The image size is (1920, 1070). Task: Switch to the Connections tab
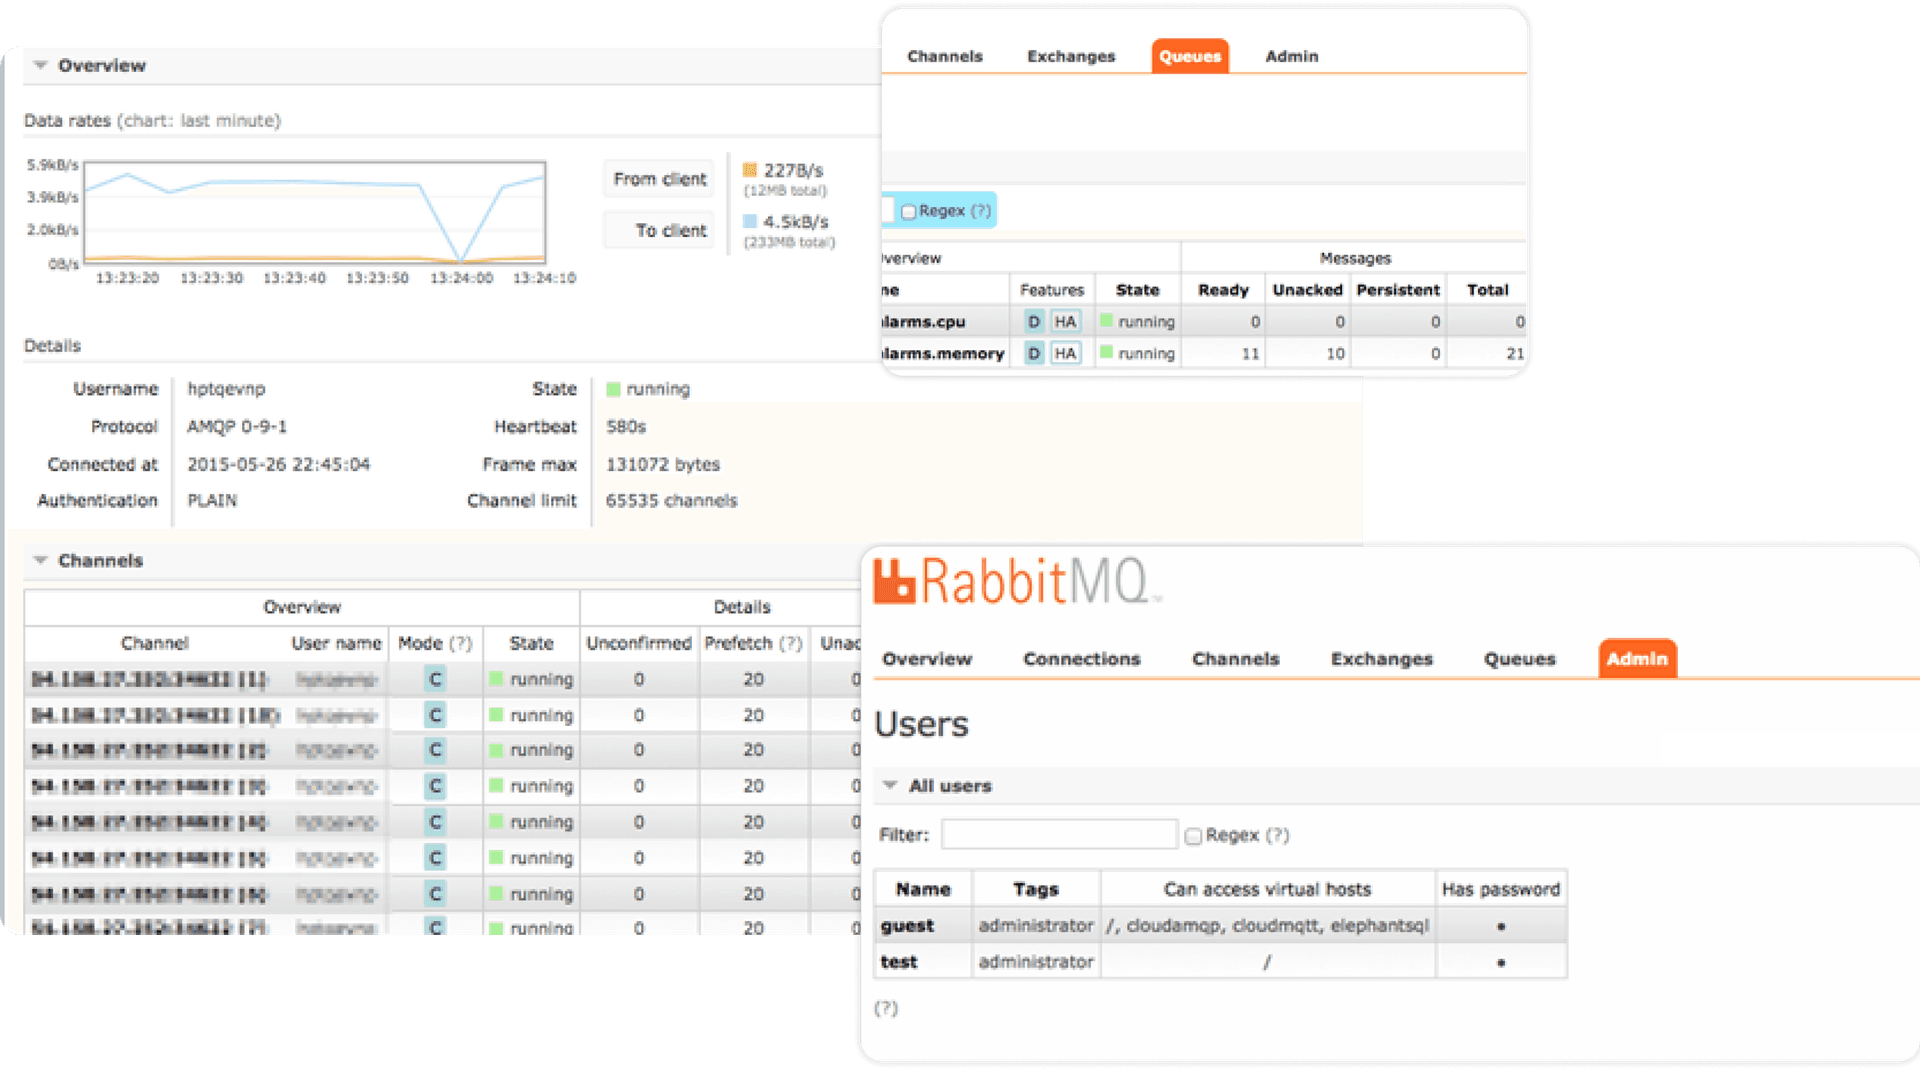coord(1081,659)
